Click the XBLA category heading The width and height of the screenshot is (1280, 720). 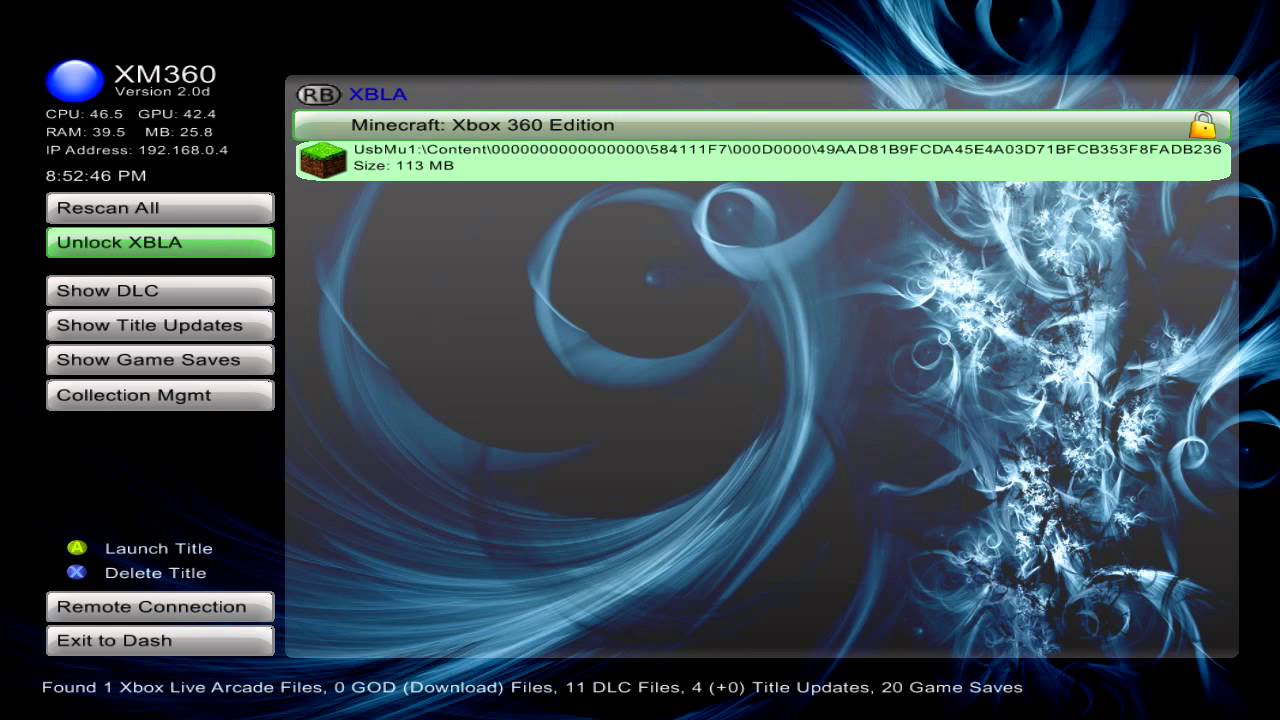[x=377, y=95]
